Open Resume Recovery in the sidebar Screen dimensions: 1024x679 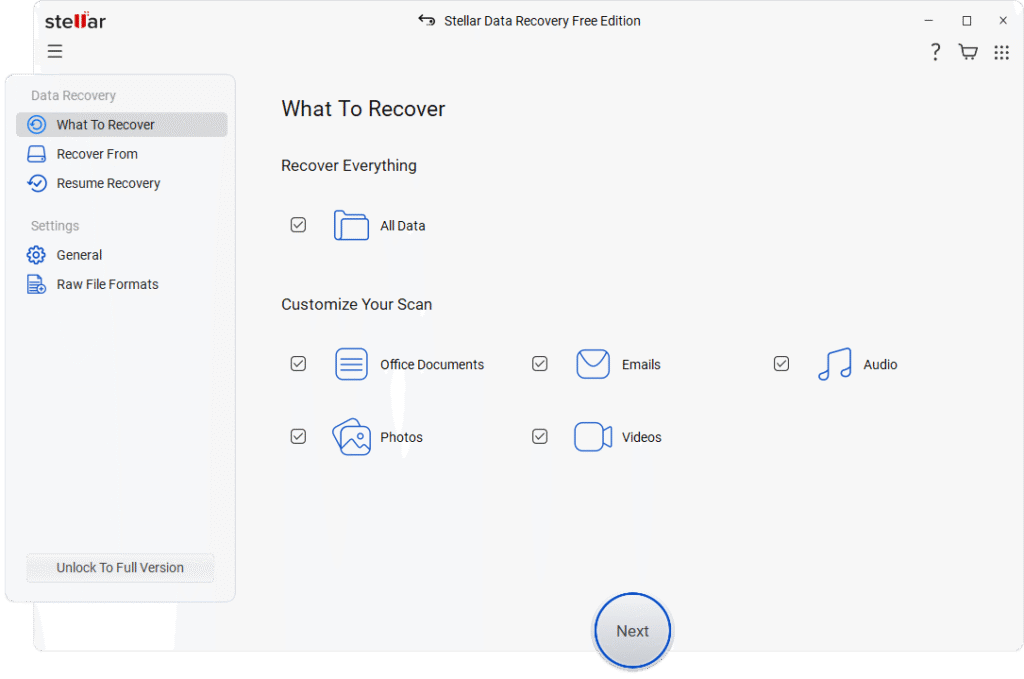click(108, 183)
